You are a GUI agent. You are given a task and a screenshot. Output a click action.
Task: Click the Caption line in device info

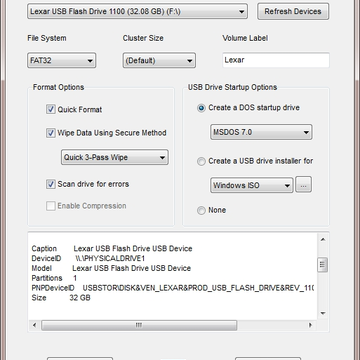coord(112,249)
